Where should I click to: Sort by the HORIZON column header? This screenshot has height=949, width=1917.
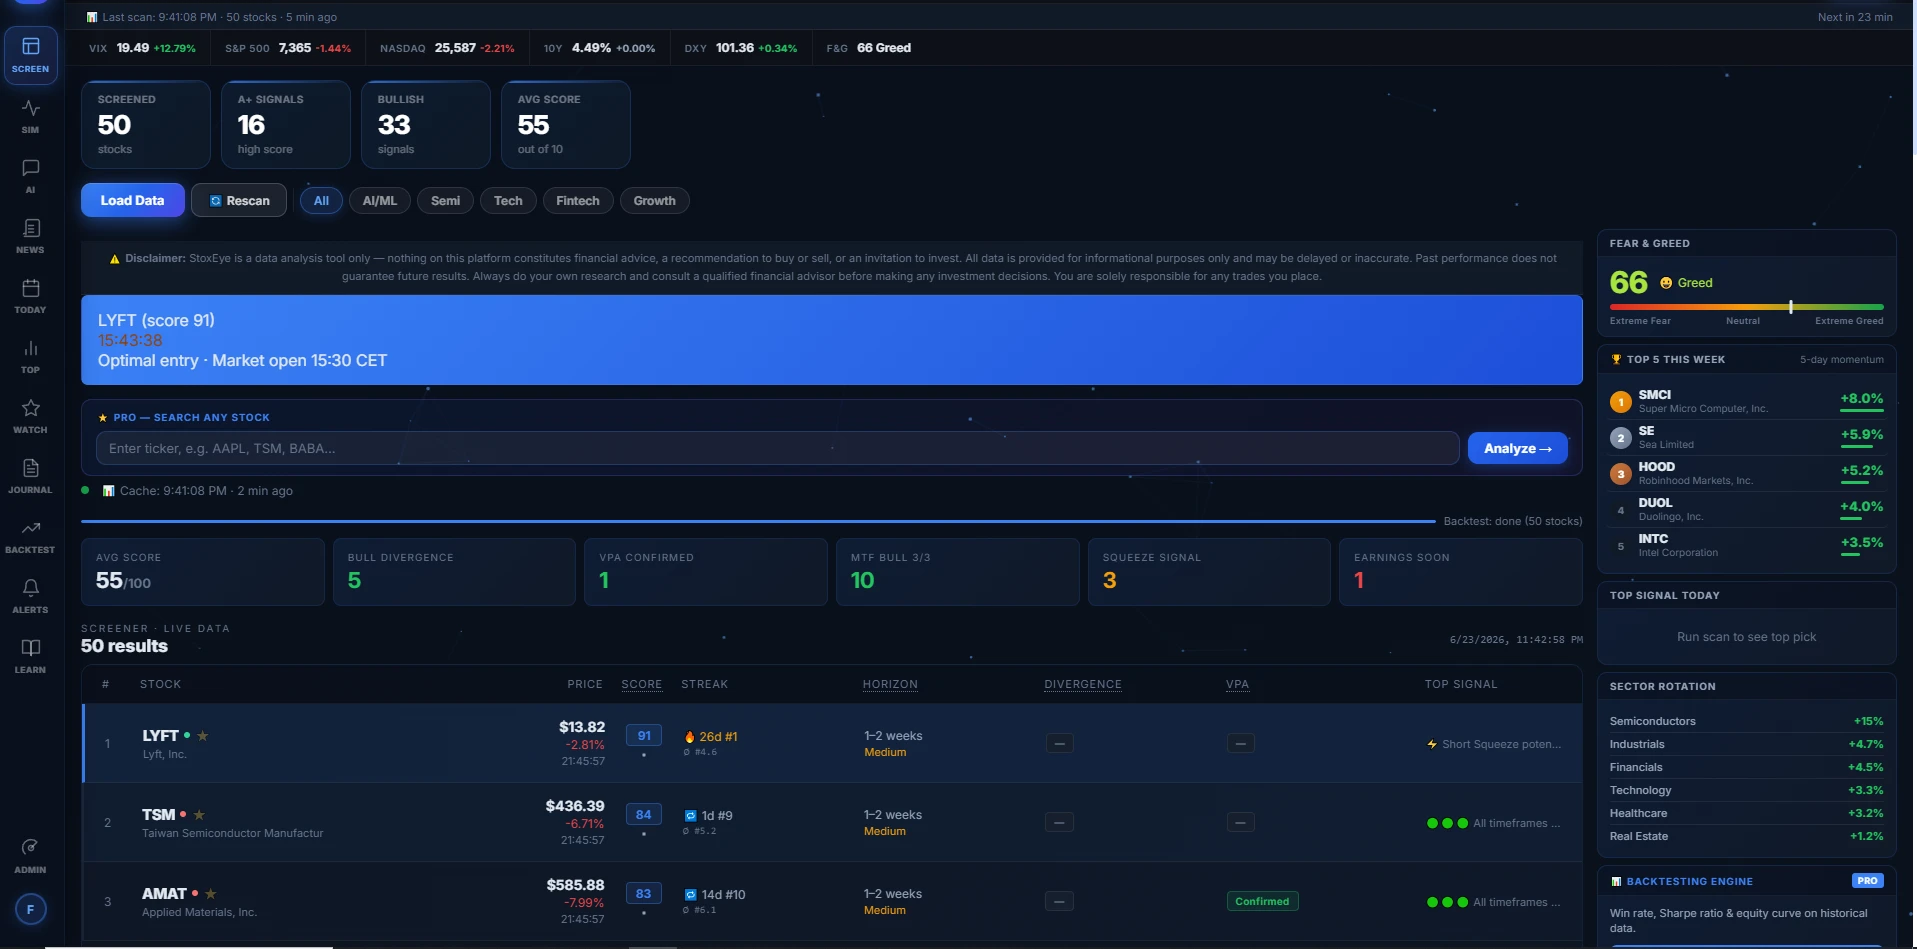point(890,684)
